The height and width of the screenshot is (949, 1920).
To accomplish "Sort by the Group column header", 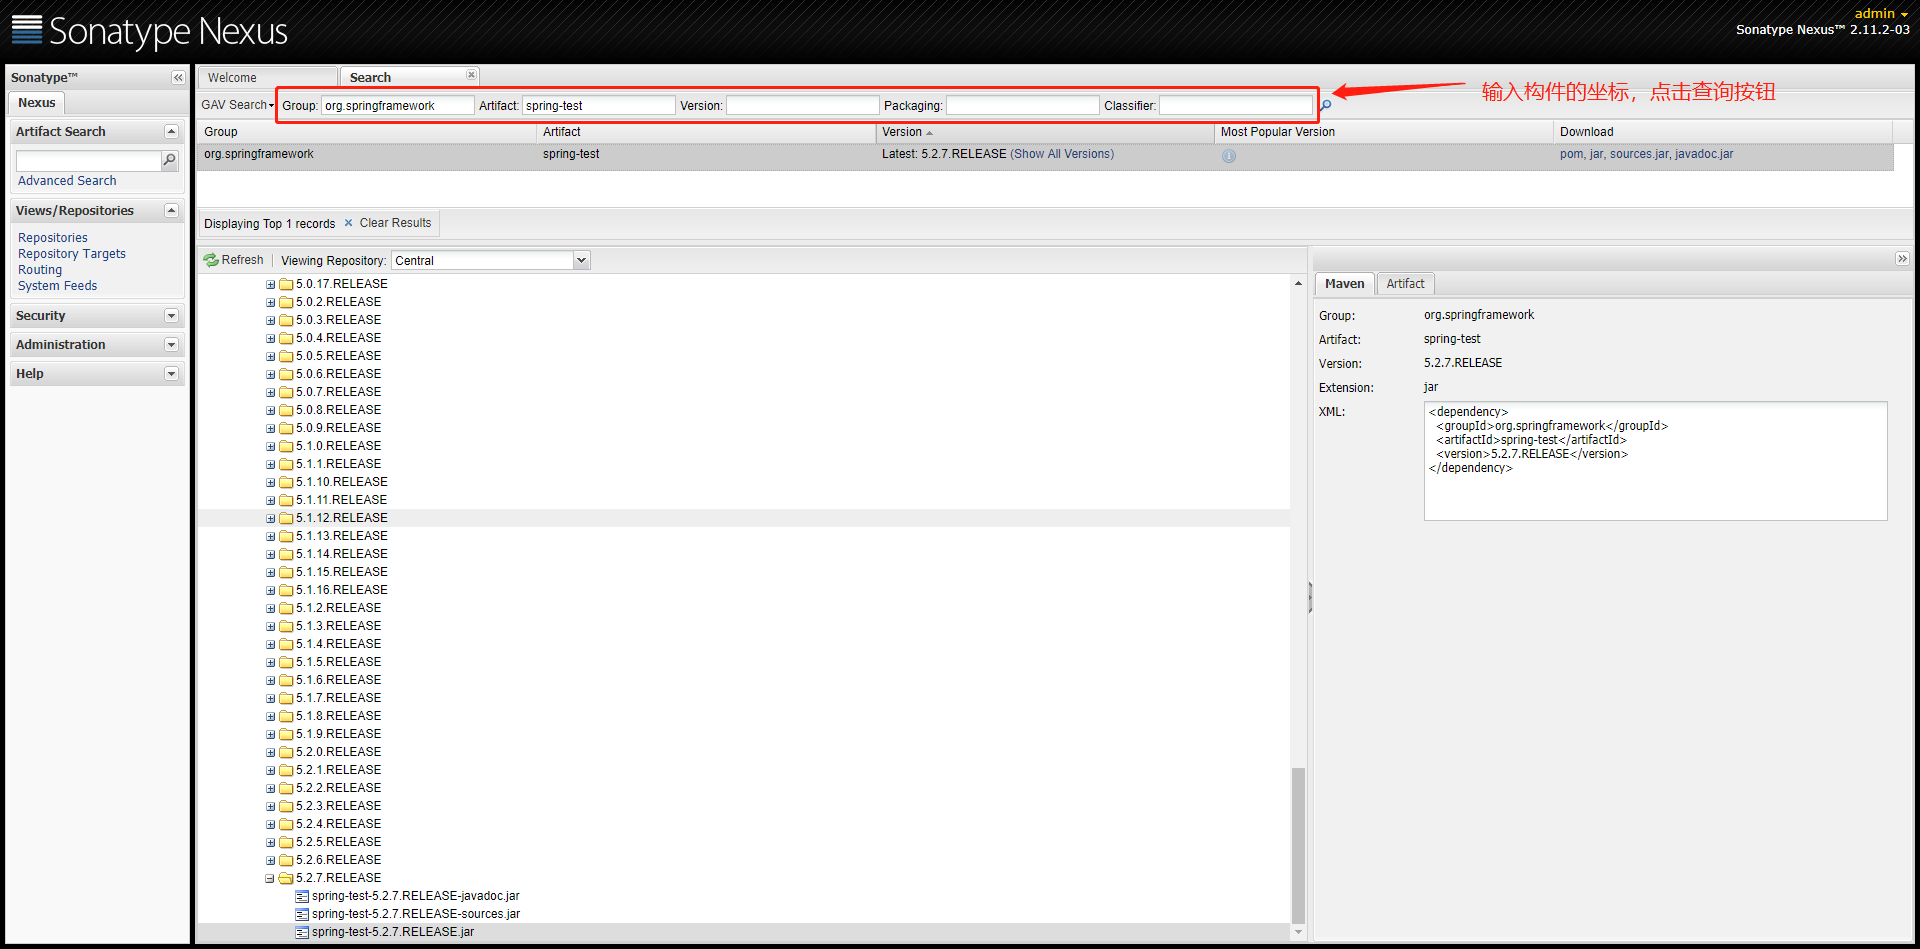I will tap(367, 132).
